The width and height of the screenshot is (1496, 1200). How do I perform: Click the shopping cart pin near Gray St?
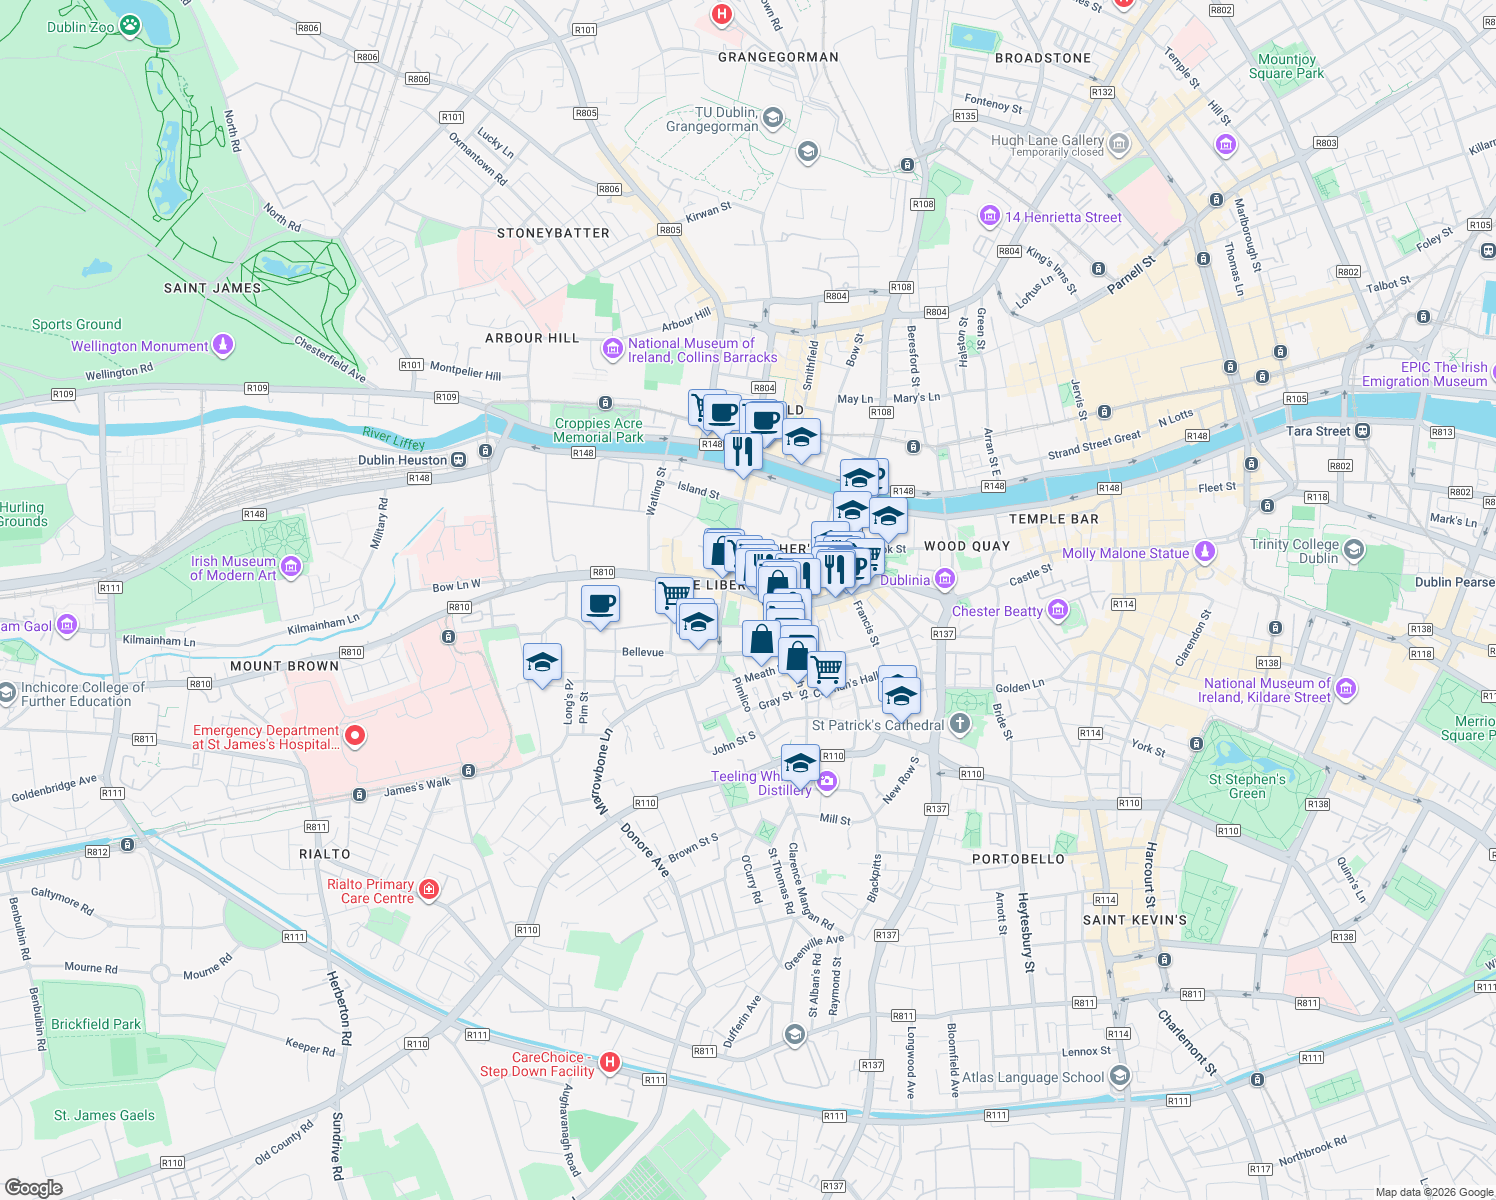826,669
